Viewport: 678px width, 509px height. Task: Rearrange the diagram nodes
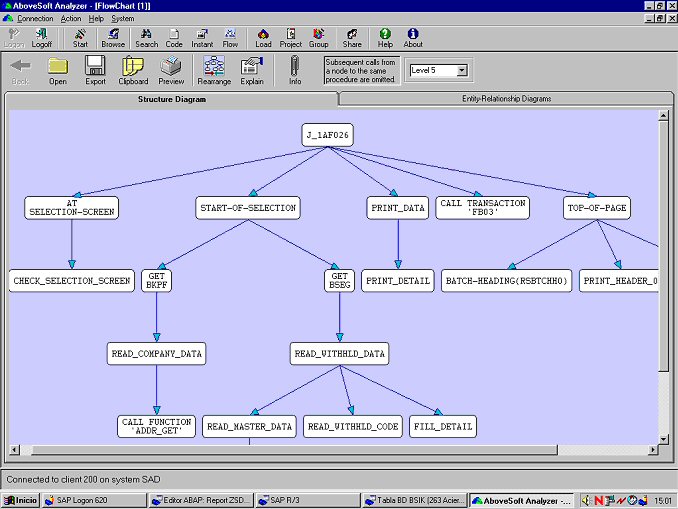213,70
